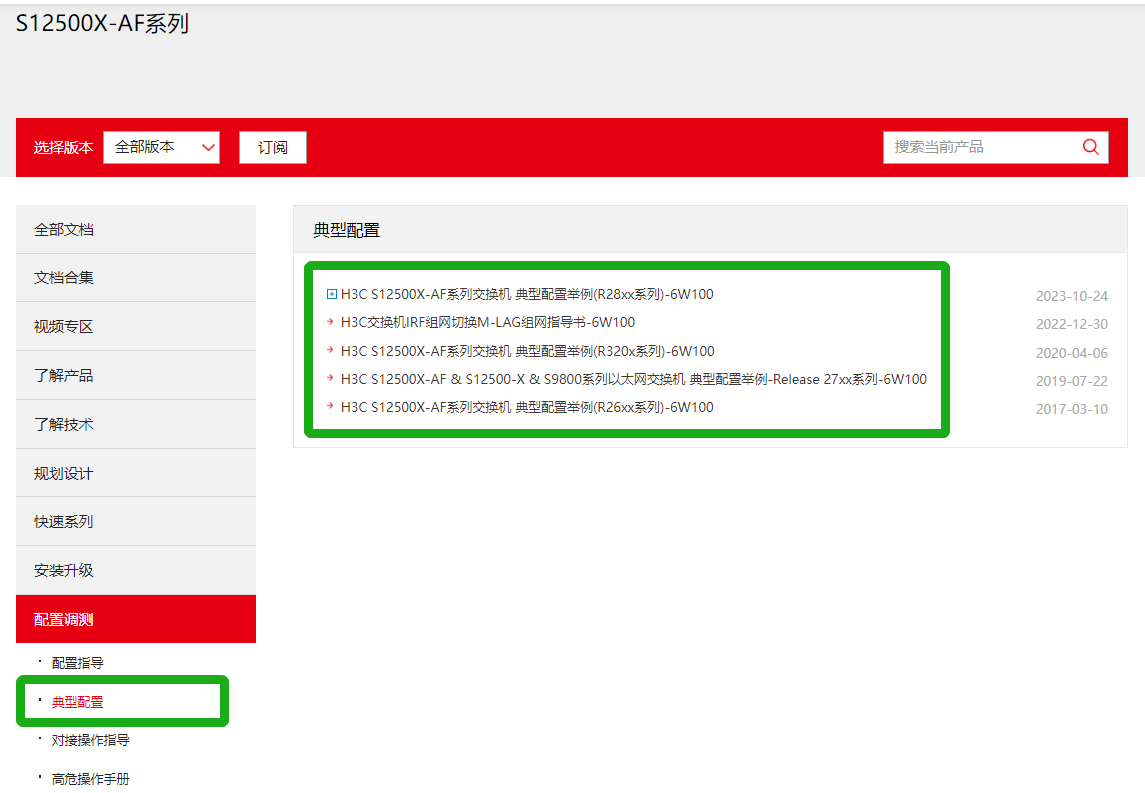
Task: Click the 典型配置 panel heading
Action: click(346, 230)
